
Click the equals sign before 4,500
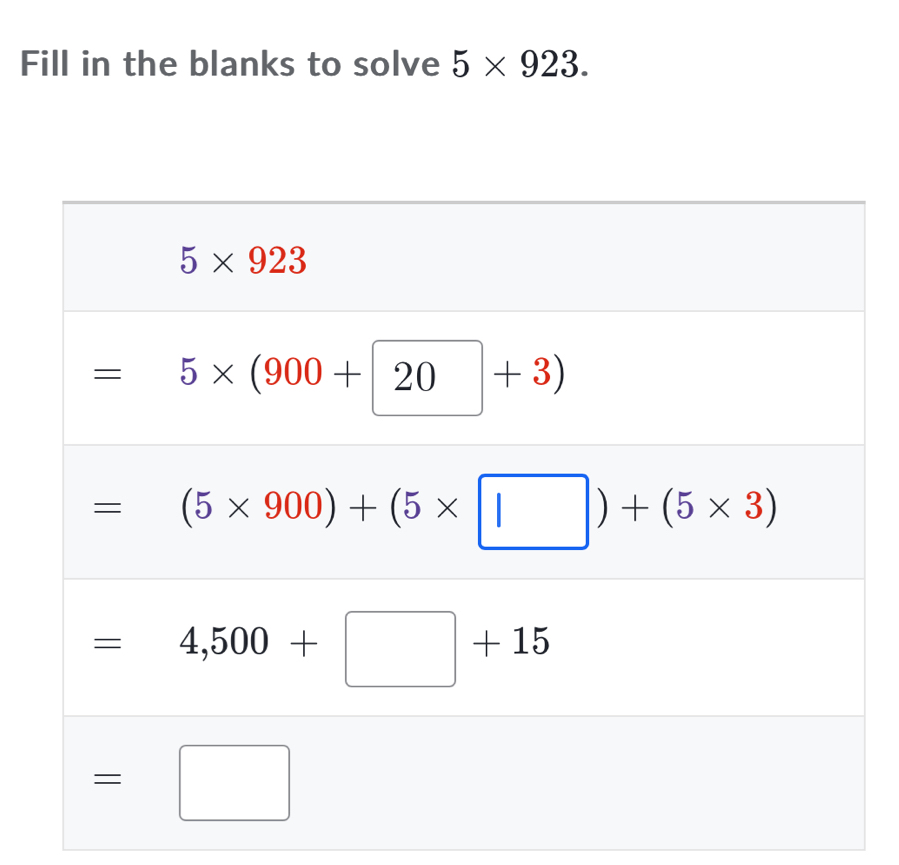click(105, 645)
